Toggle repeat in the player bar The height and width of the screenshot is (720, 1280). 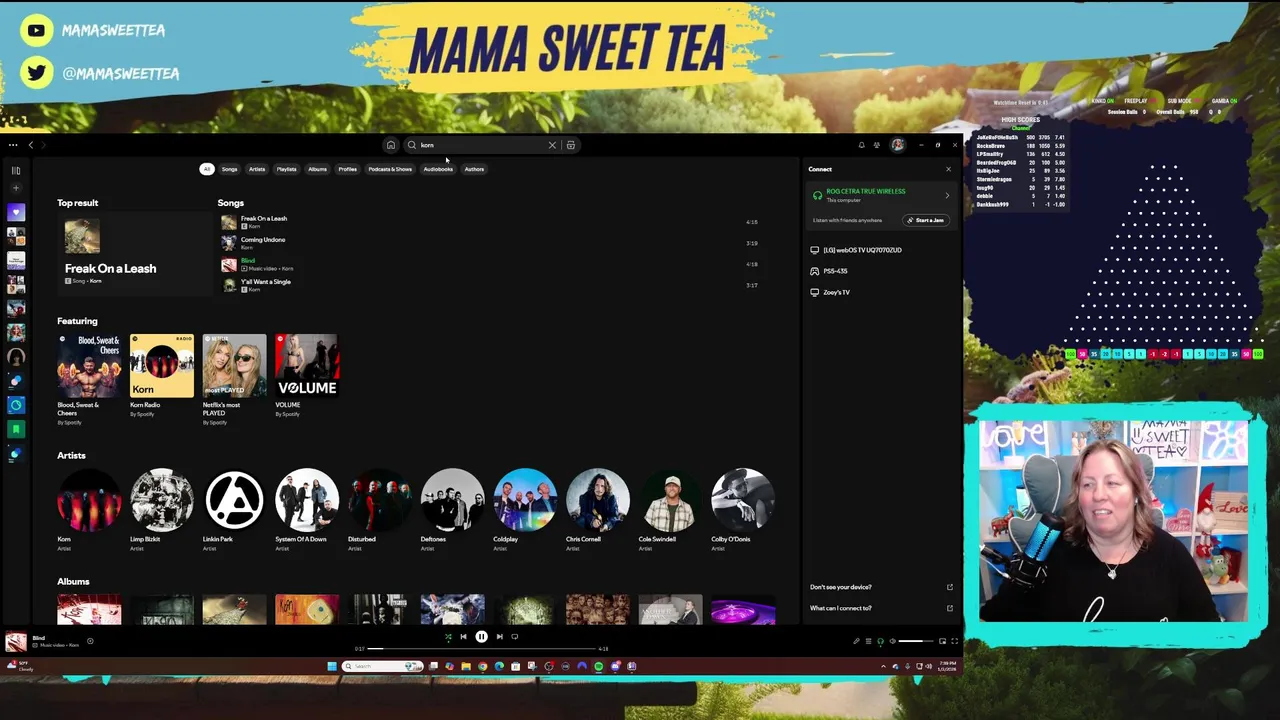pyautogui.click(x=515, y=636)
